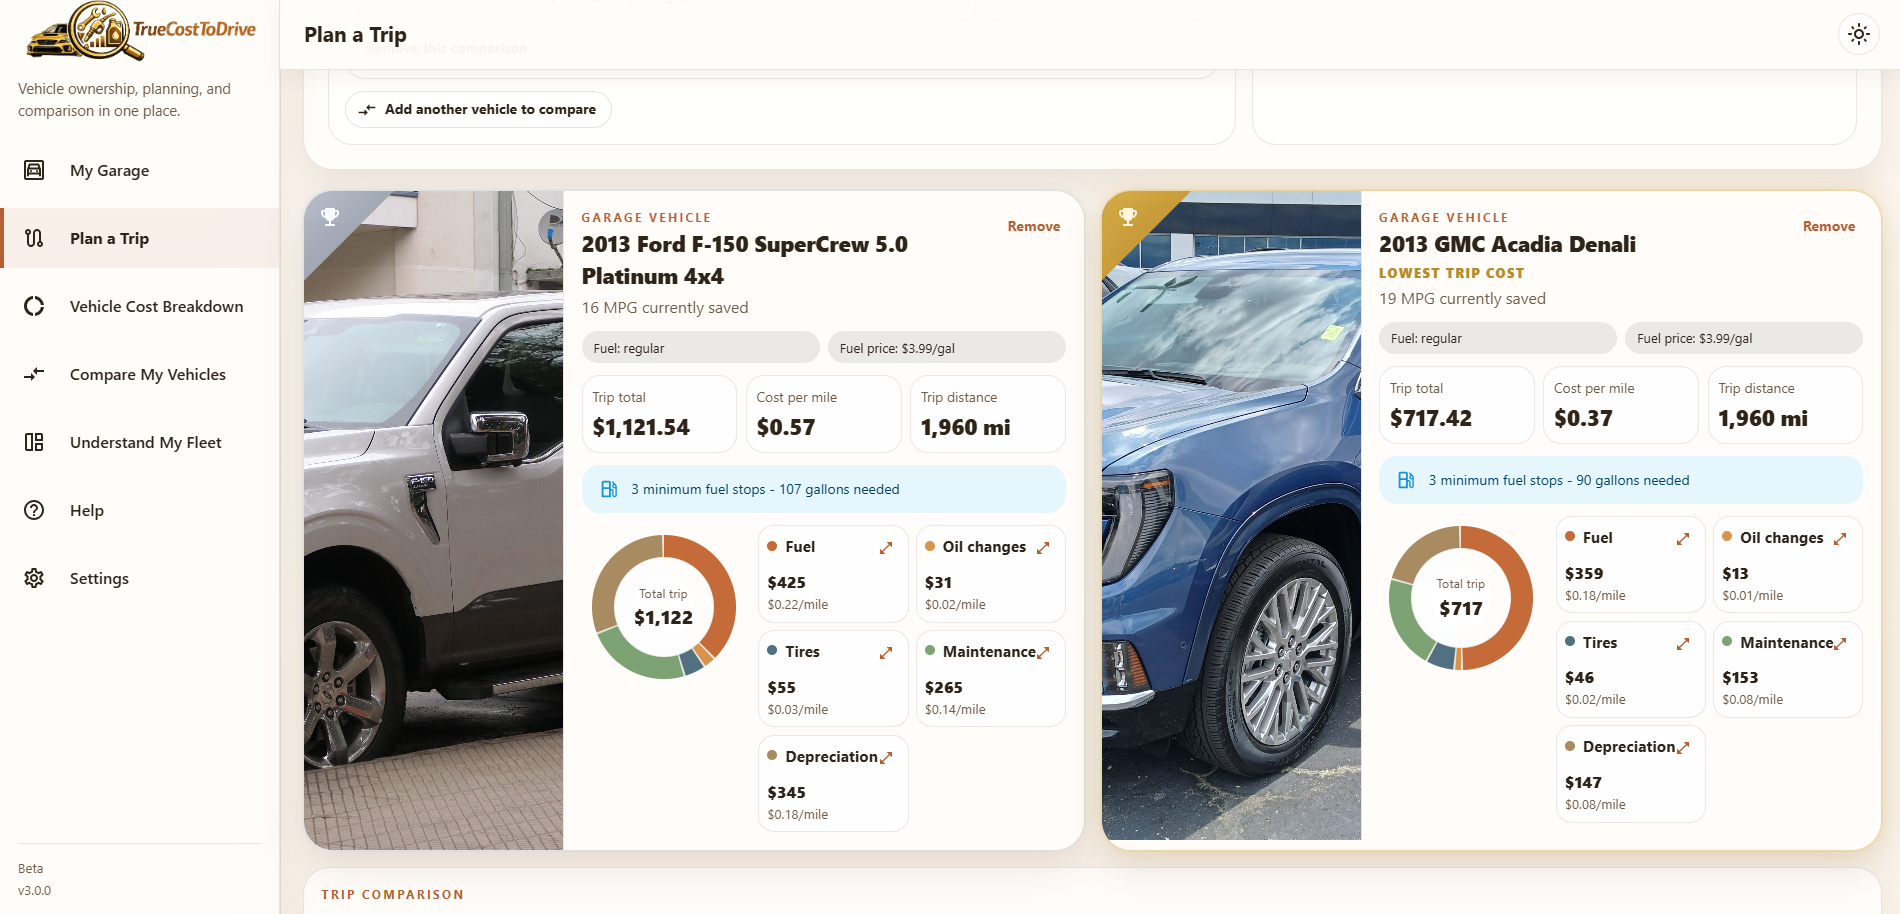The image size is (1900, 914).
Task: Click the GMC Acadia Denali vehicle photo
Action: click(1232, 515)
